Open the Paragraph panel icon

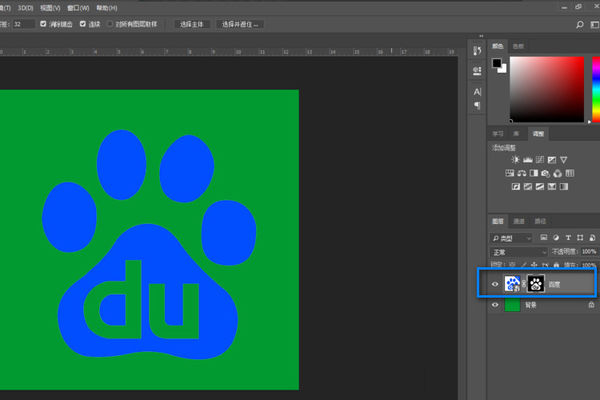tap(477, 105)
